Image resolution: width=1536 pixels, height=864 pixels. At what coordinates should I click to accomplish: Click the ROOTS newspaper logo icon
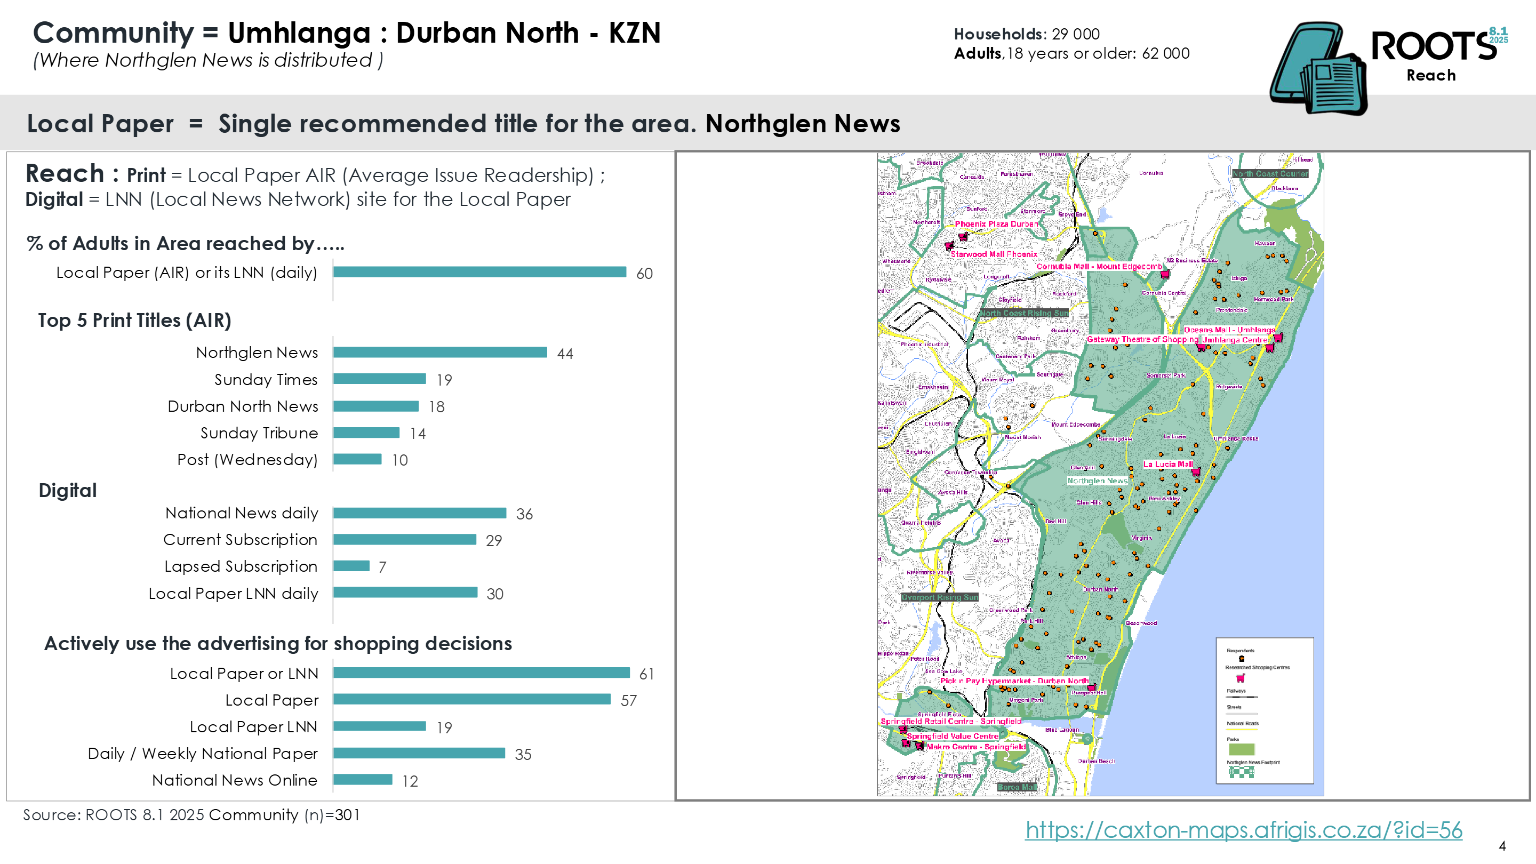click(1318, 70)
